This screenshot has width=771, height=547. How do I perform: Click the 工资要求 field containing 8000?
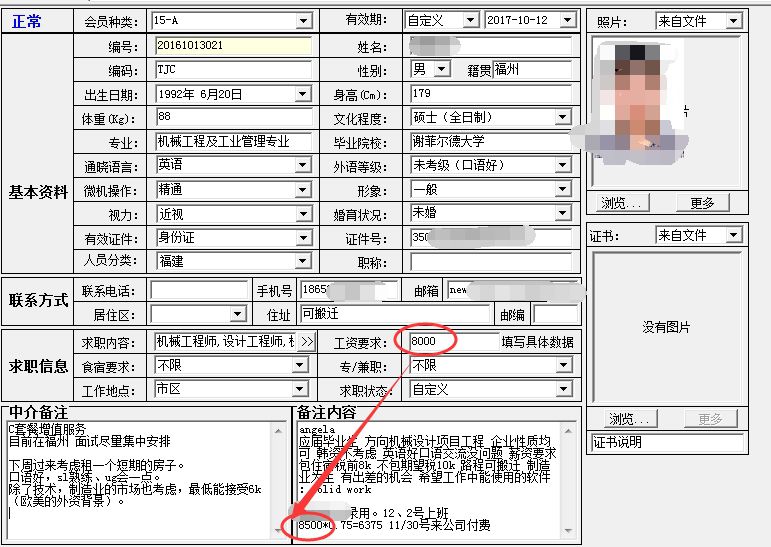click(453, 341)
